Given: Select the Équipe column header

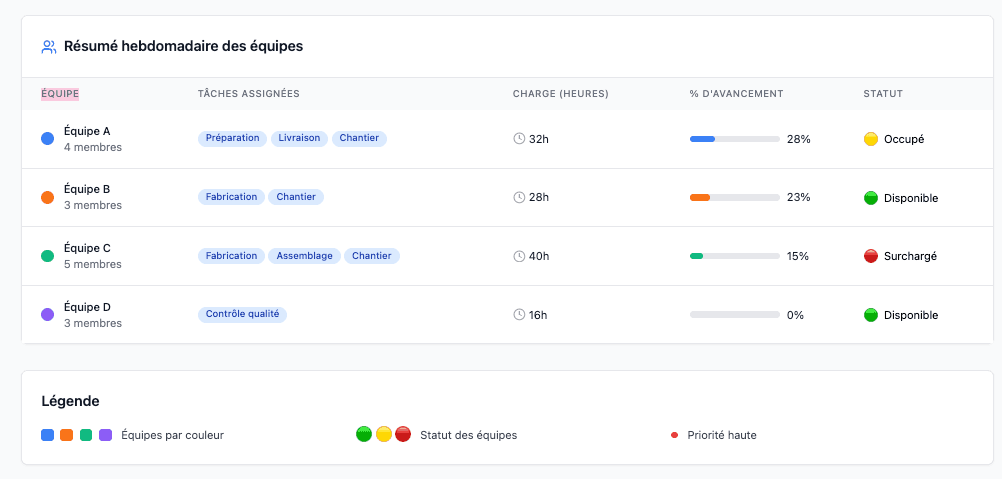Looking at the screenshot, I should (x=60, y=94).
